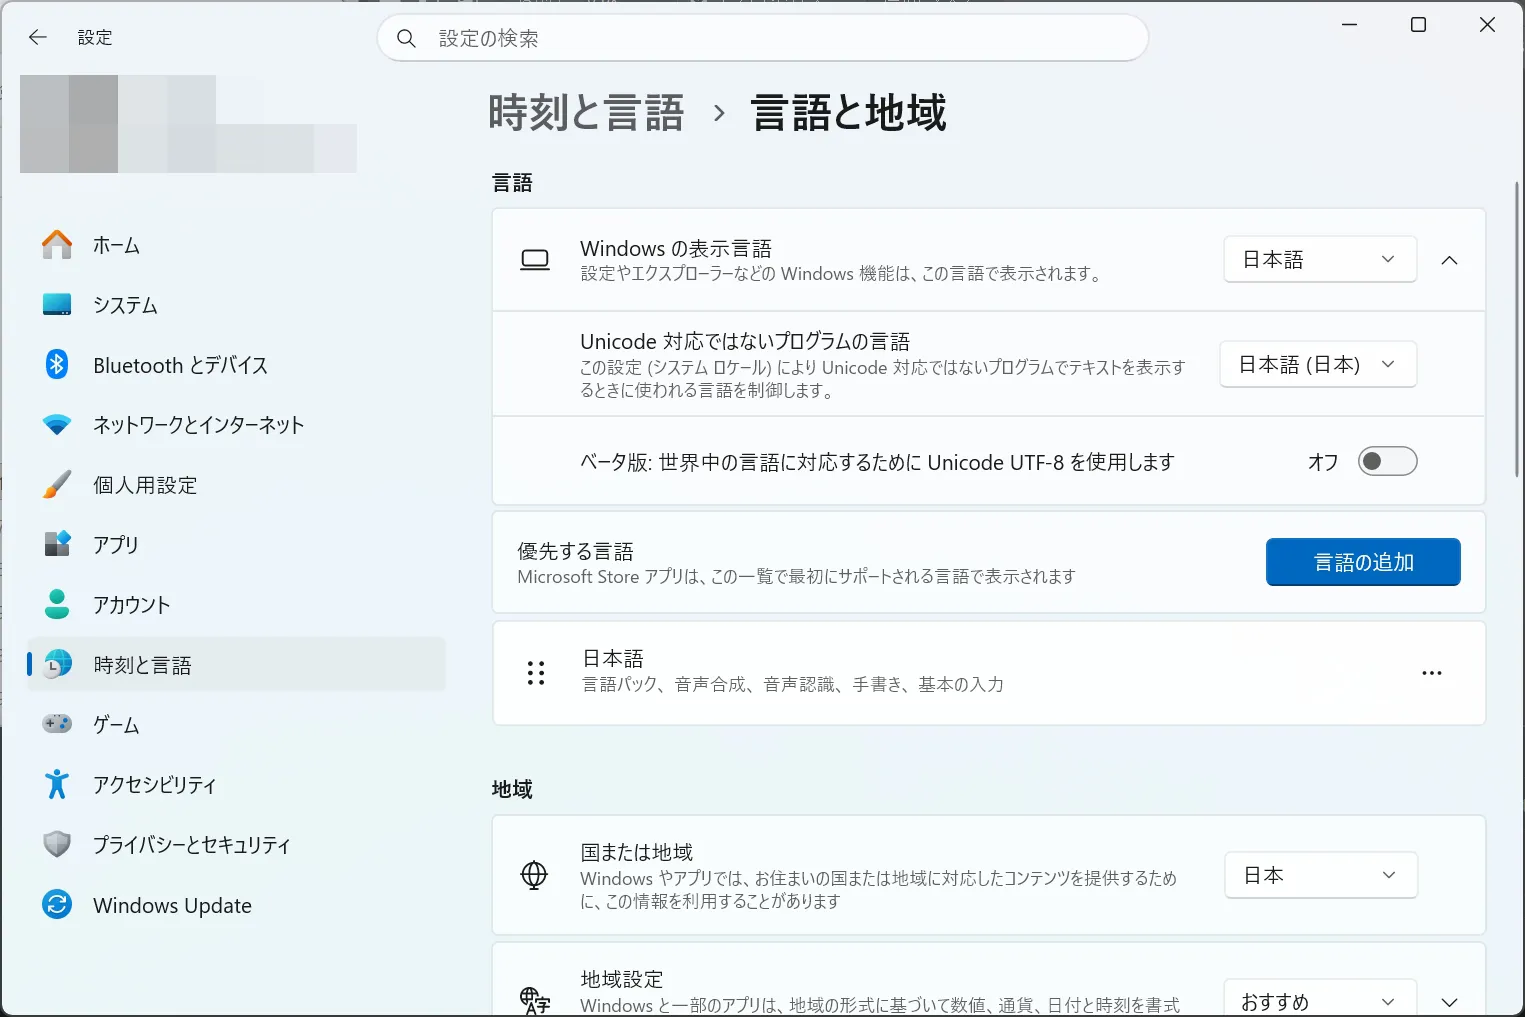Click the Apps icon in sidebar
Screen dimensions: 1525x1017
(x=57, y=544)
